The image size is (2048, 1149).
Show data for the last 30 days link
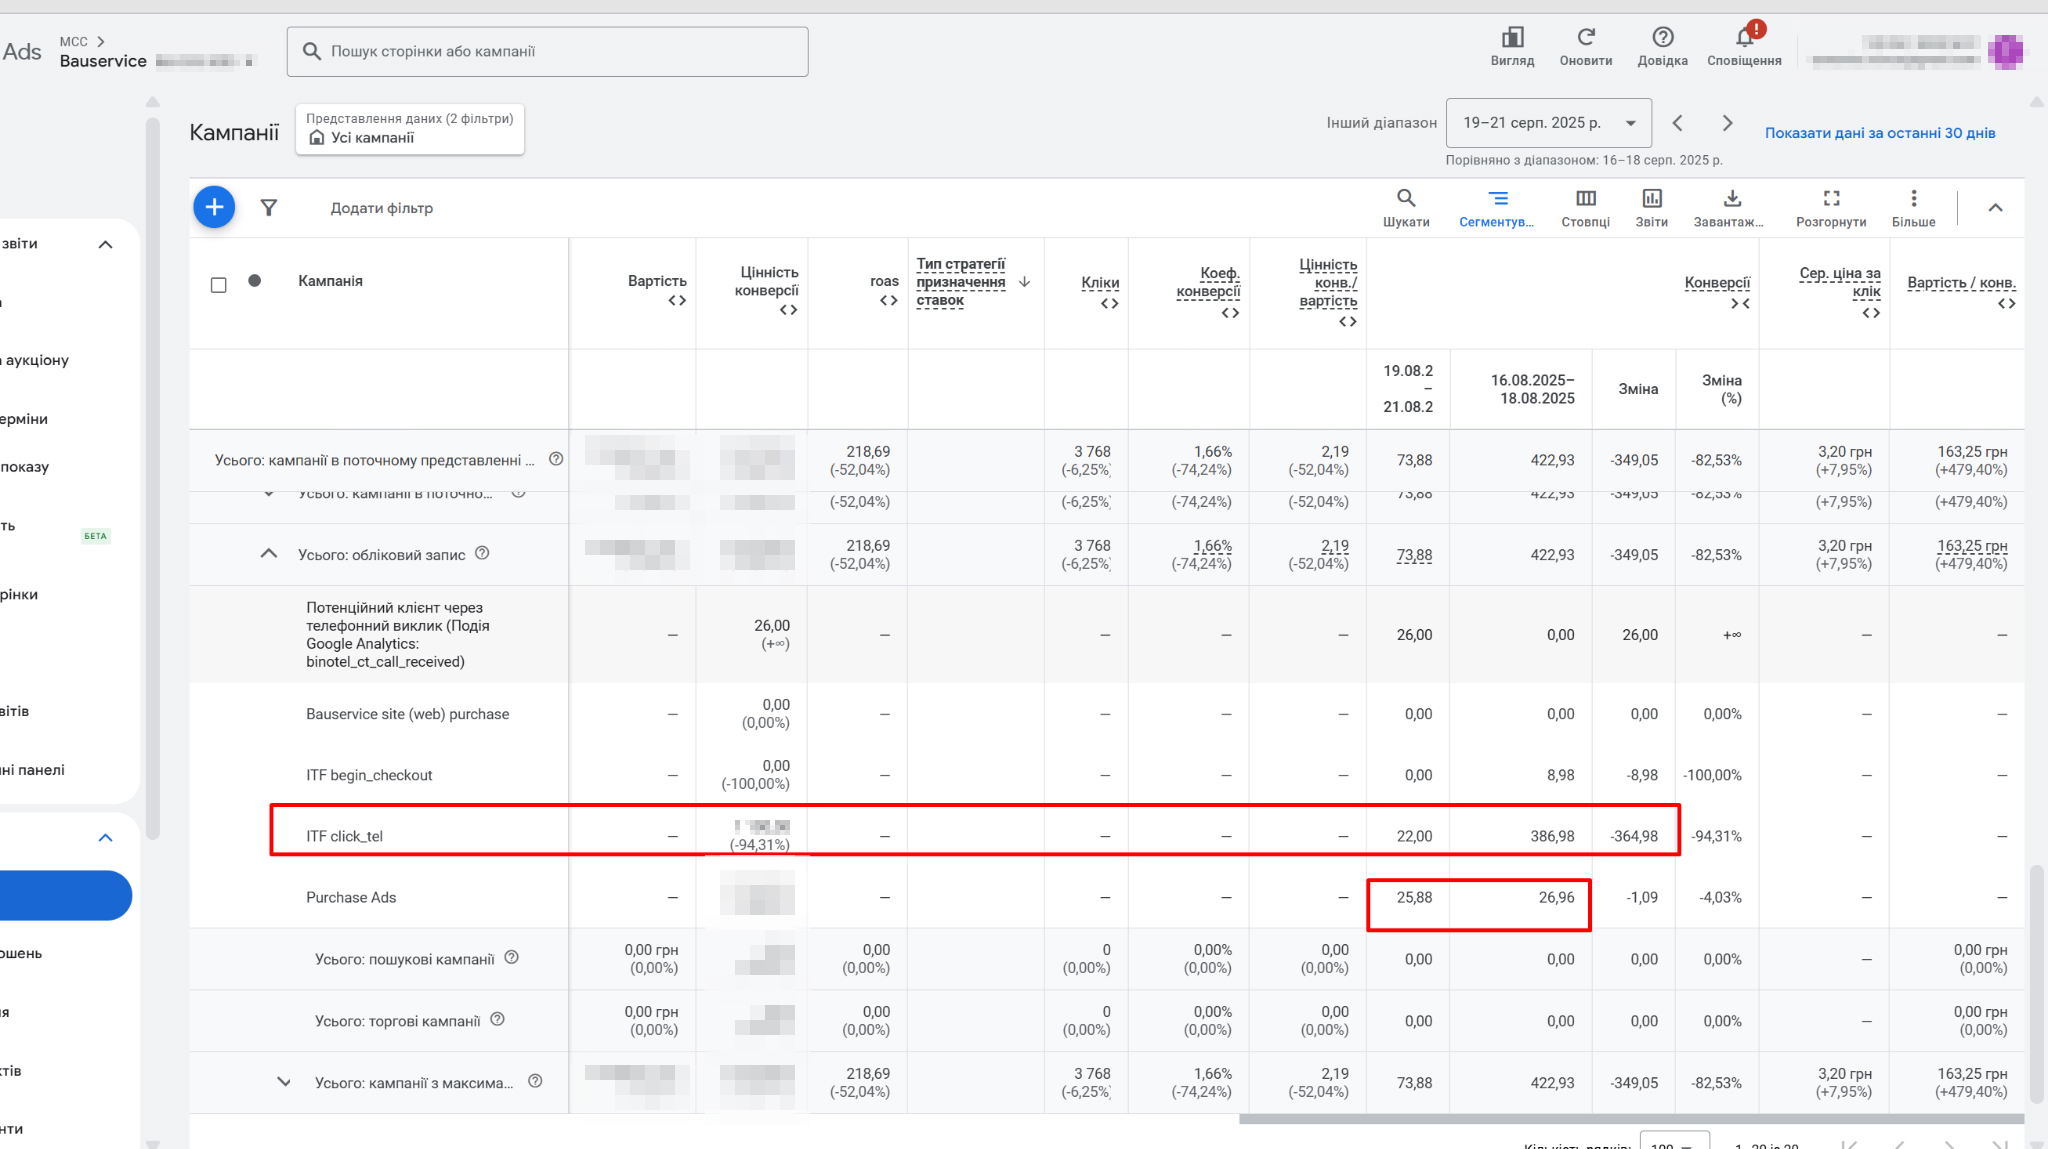click(1879, 133)
